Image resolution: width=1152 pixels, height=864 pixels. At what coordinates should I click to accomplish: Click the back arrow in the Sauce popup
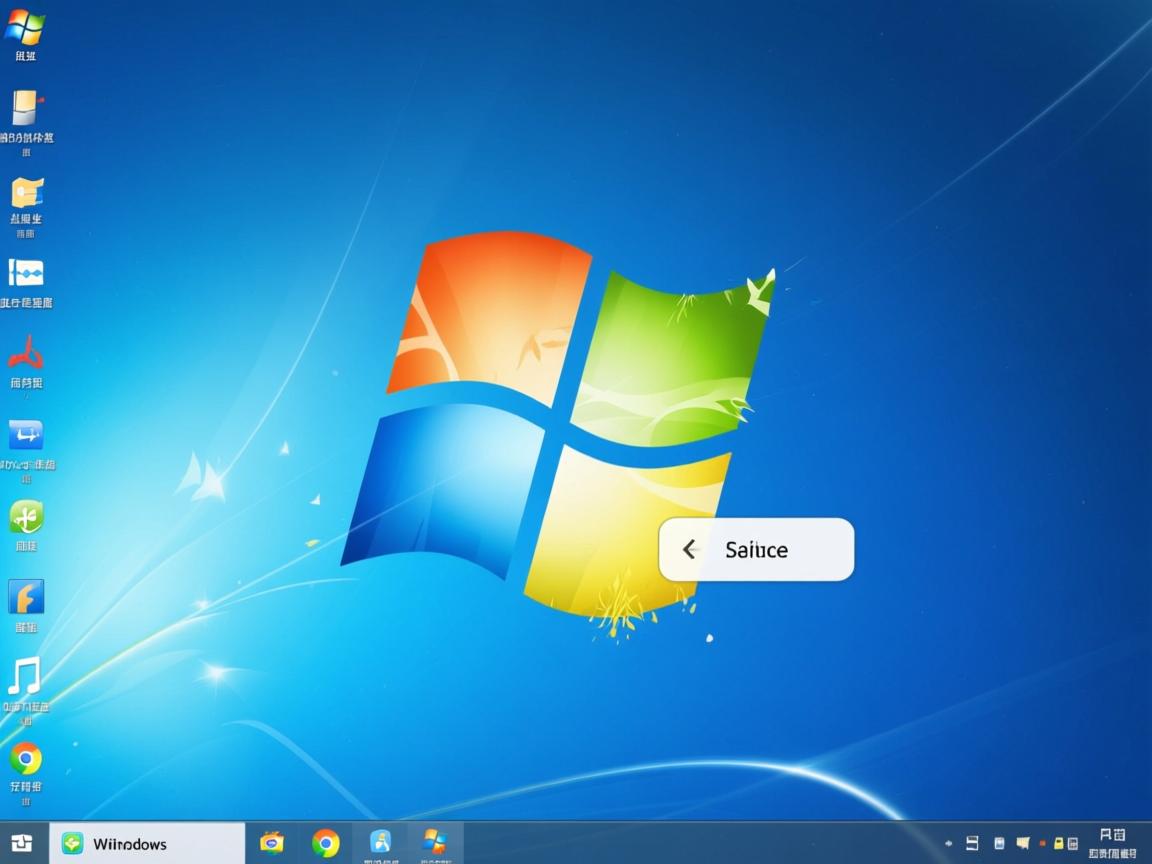[x=689, y=549]
